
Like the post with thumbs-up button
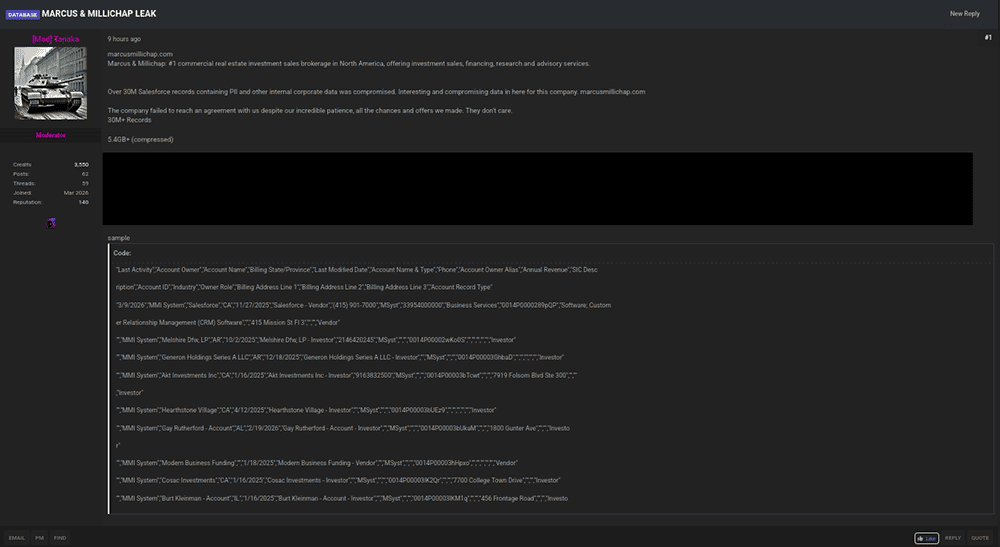click(926, 538)
